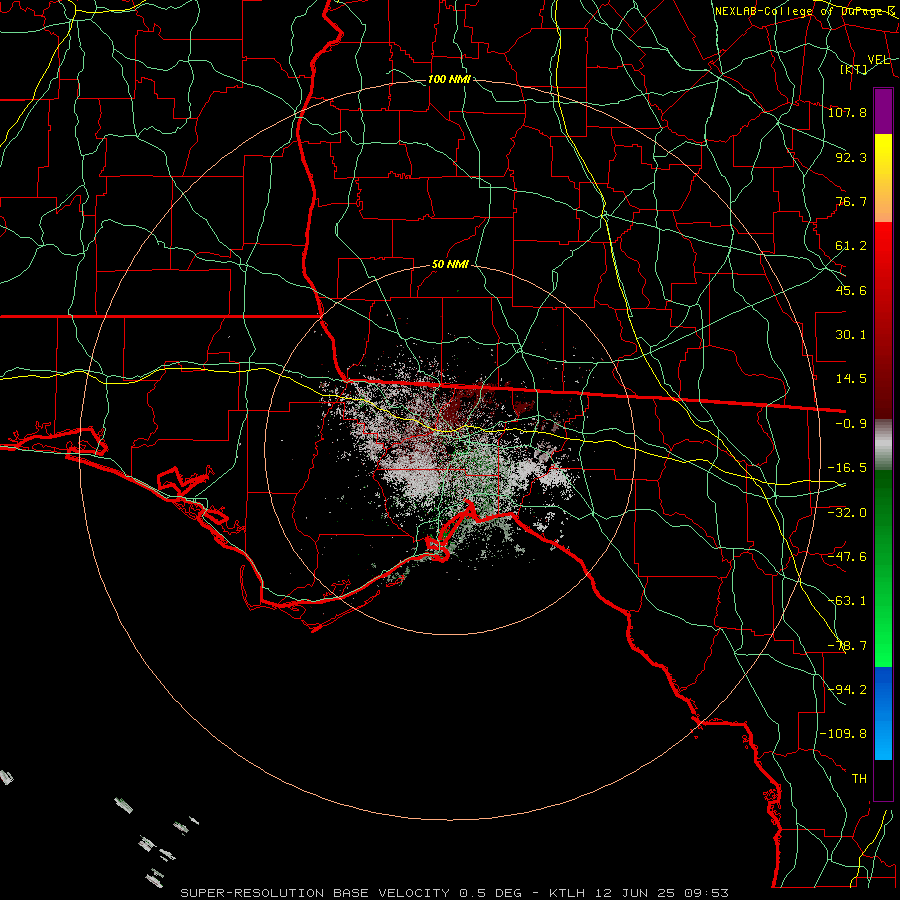Click the 100 NMI range ring label

point(449,79)
